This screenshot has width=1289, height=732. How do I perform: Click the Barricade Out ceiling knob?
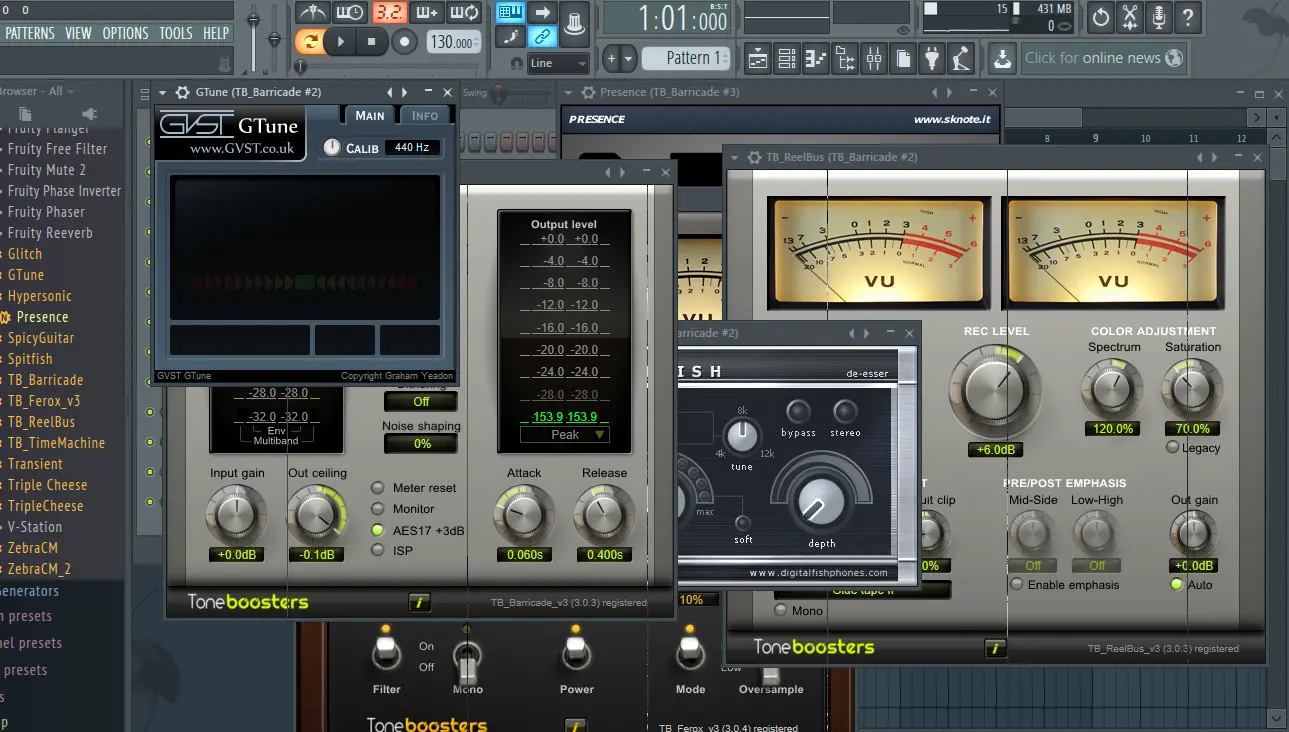point(316,515)
